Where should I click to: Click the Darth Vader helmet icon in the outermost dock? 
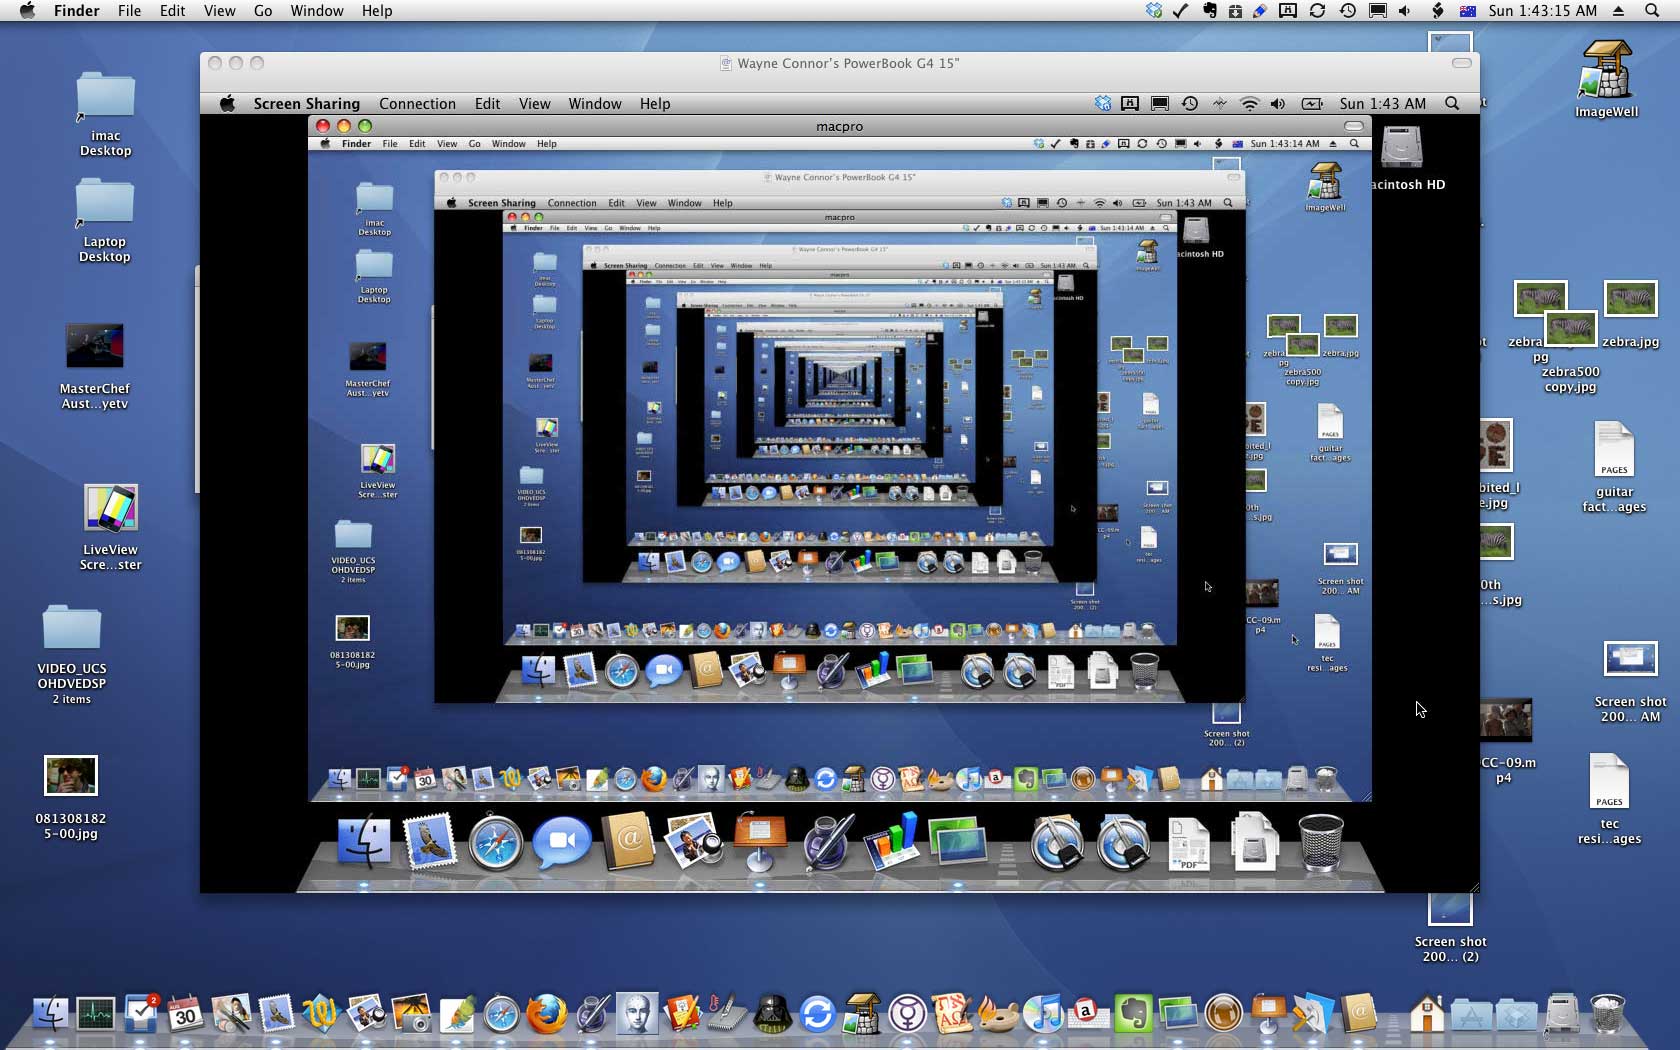coord(772,1013)
